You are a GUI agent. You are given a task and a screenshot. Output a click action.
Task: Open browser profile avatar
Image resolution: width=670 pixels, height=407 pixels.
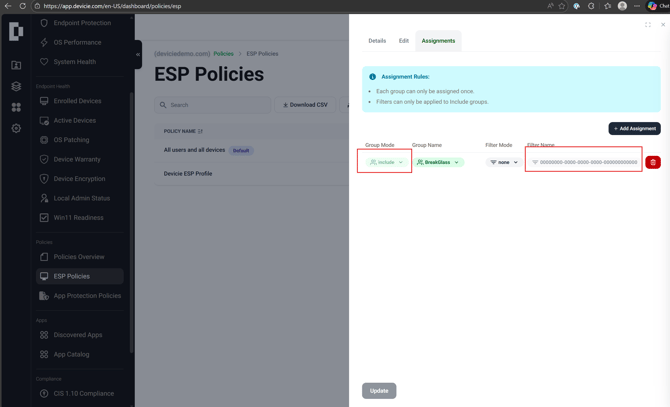click(623, 6)
